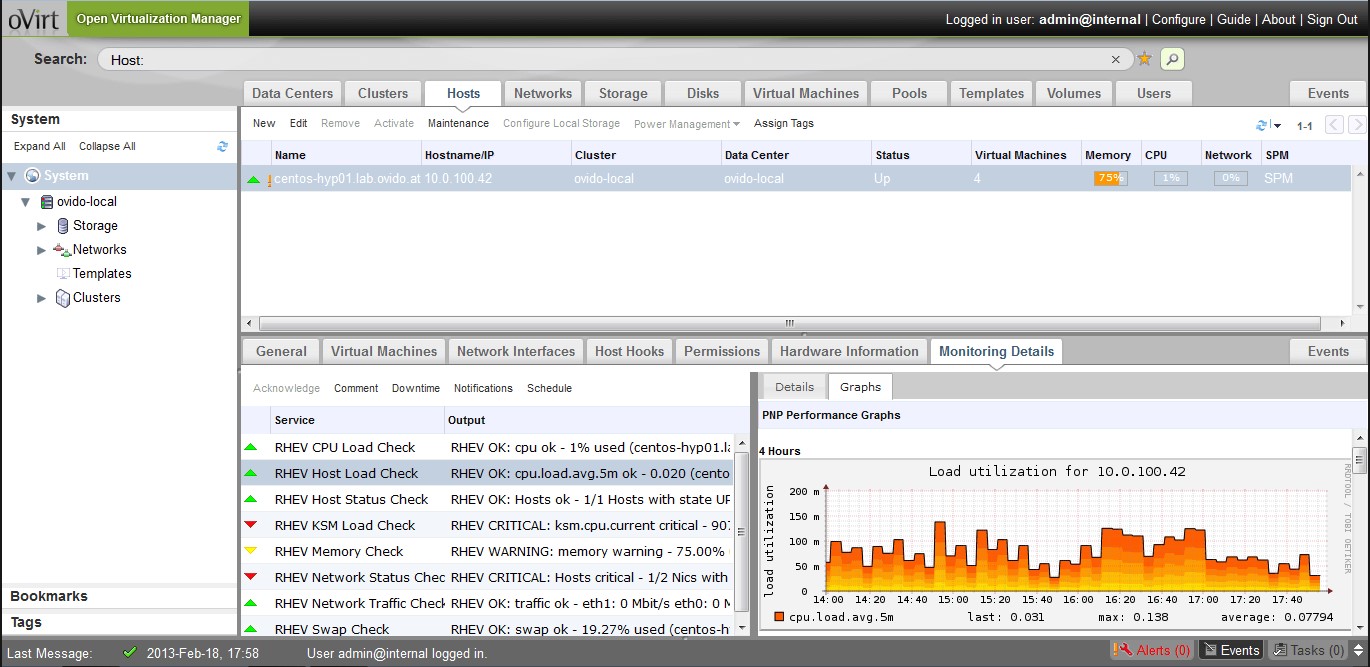This screenshot has height=667, width=1370.
Task: Click the Maintenance button
Action: point(458,124)
